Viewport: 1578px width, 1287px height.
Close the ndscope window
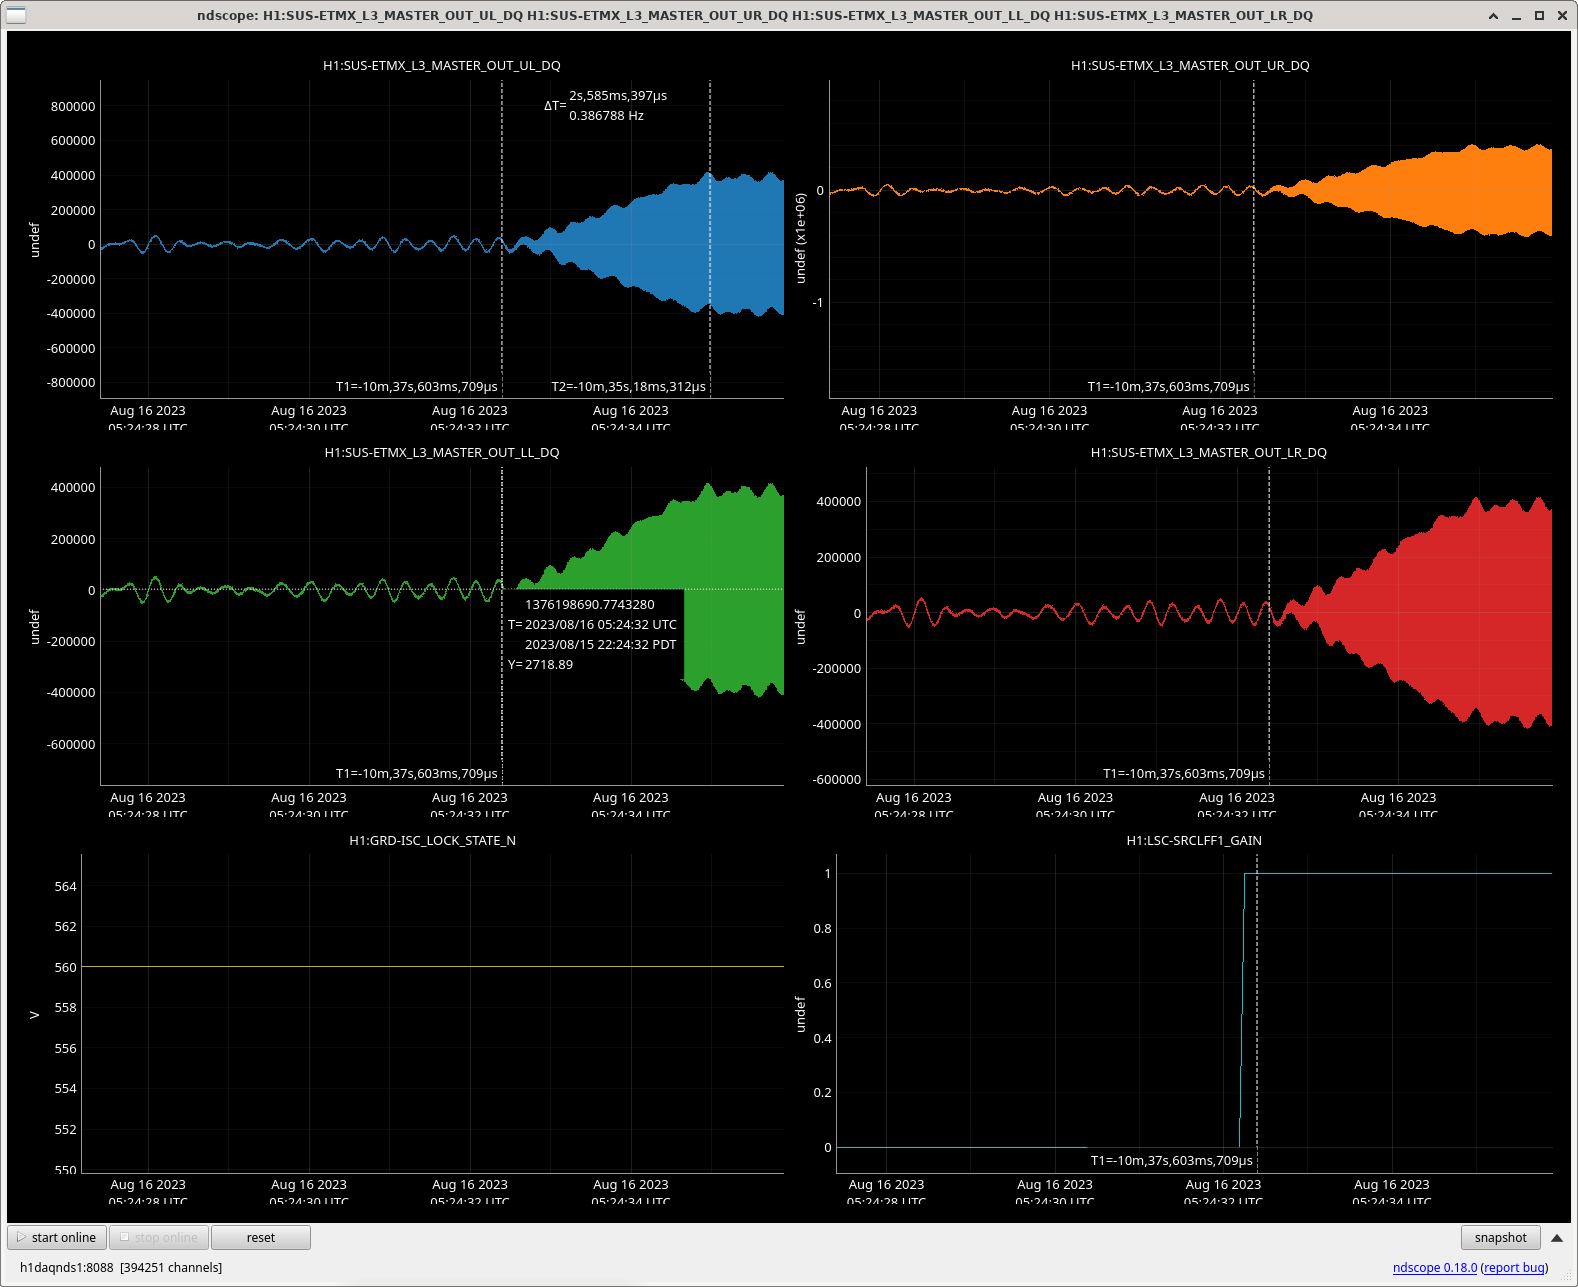pyautogui.click(x=1562, y=15)
